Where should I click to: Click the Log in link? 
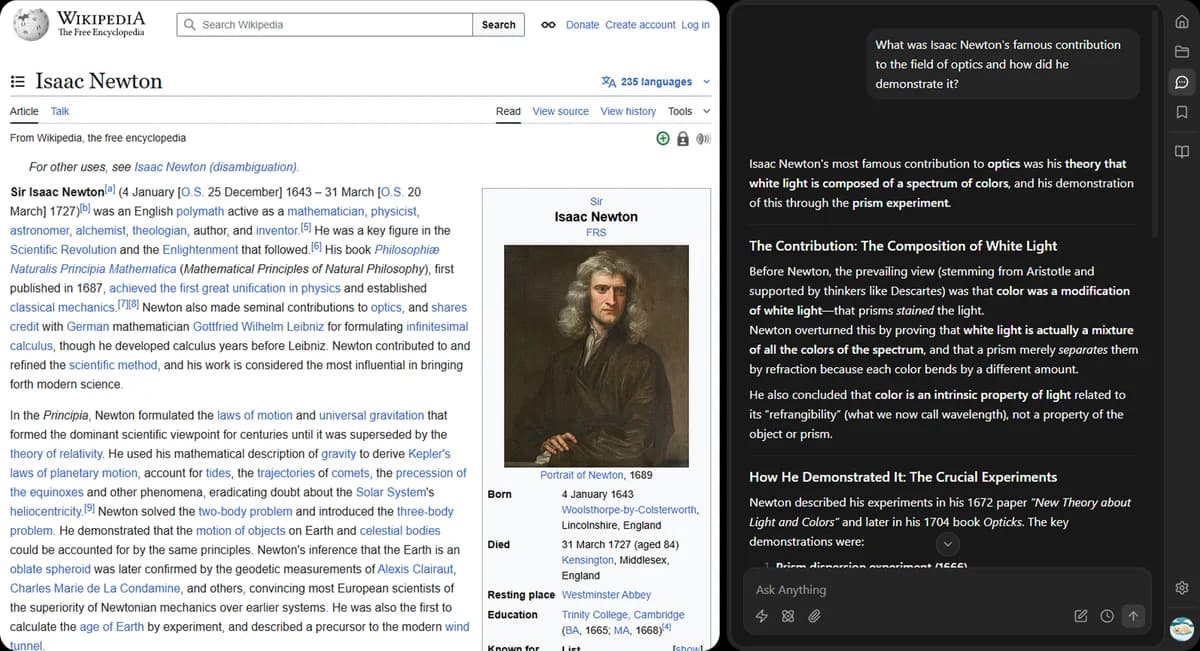pyautogui.click(x=695, y=25)
